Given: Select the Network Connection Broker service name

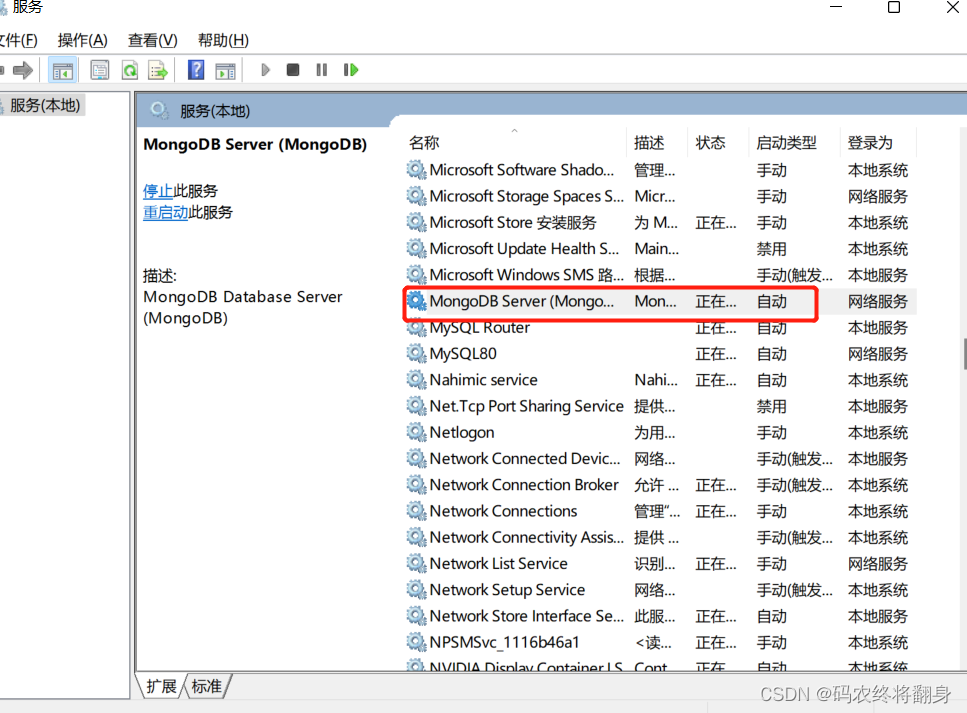Looking at the screenshot, I should click(x=524, y=485).
